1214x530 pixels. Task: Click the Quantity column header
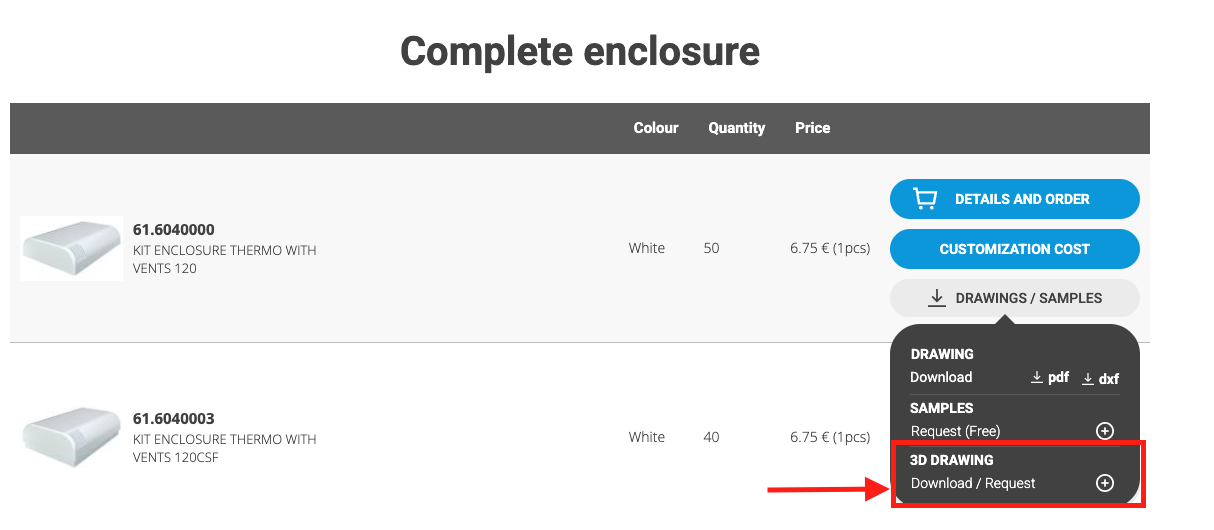coord(736,128)
